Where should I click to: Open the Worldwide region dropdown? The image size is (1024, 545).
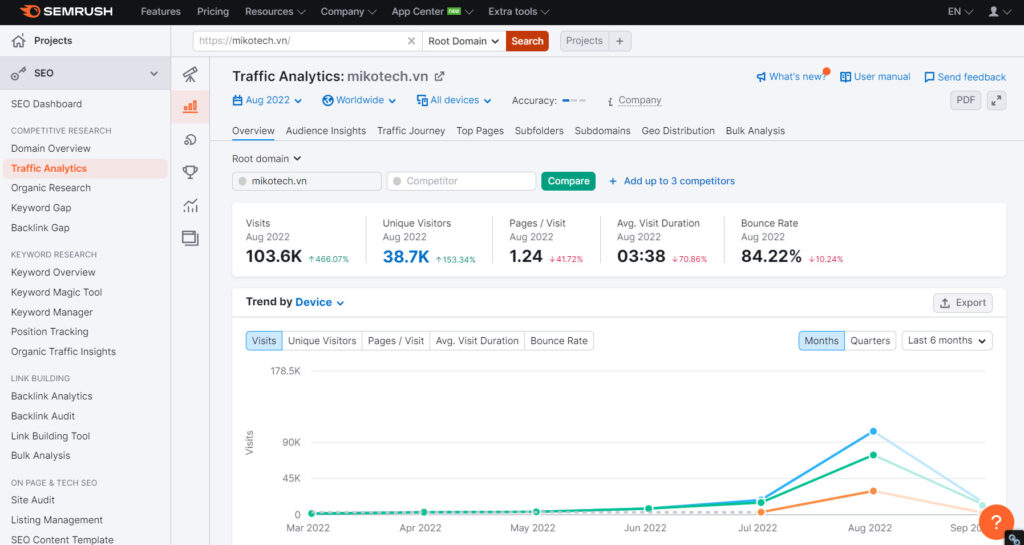coord(359,101)
